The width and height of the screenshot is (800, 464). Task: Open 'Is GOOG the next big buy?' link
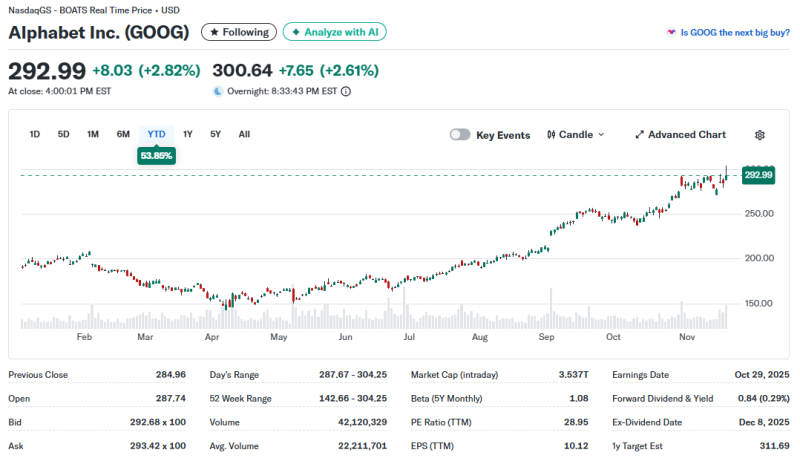point(735,33)
